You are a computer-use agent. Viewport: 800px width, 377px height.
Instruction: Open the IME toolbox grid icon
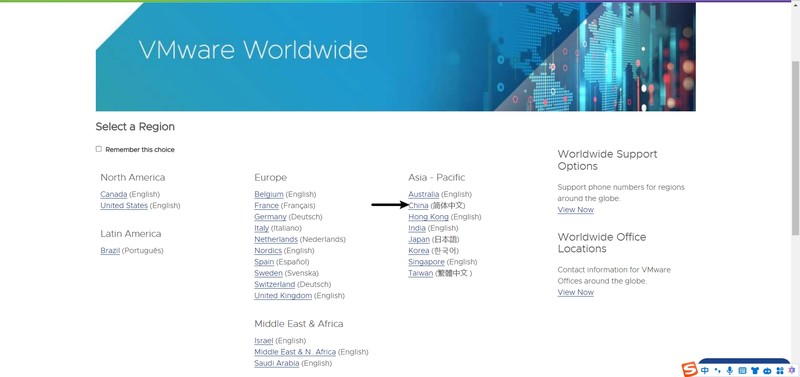coord(780,370)
